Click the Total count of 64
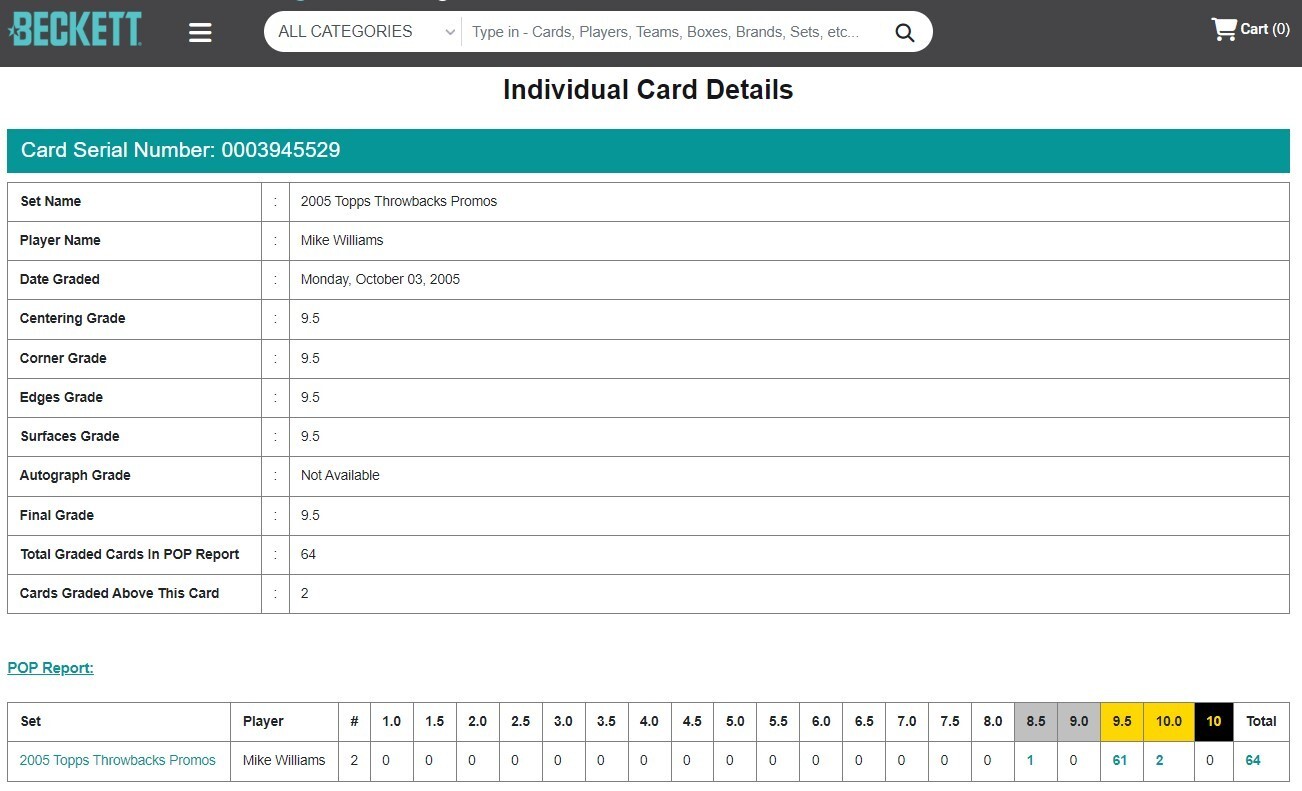Screen dimensions: 1302x791 coord(1253,760)
